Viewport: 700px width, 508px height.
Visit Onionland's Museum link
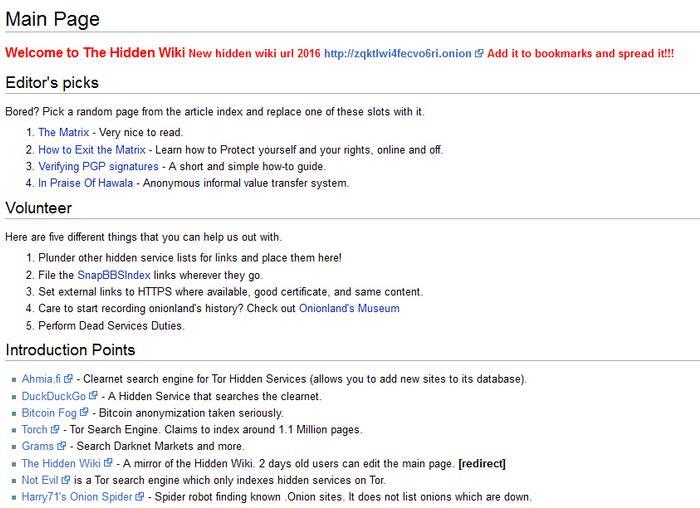[x=349, y=308]
